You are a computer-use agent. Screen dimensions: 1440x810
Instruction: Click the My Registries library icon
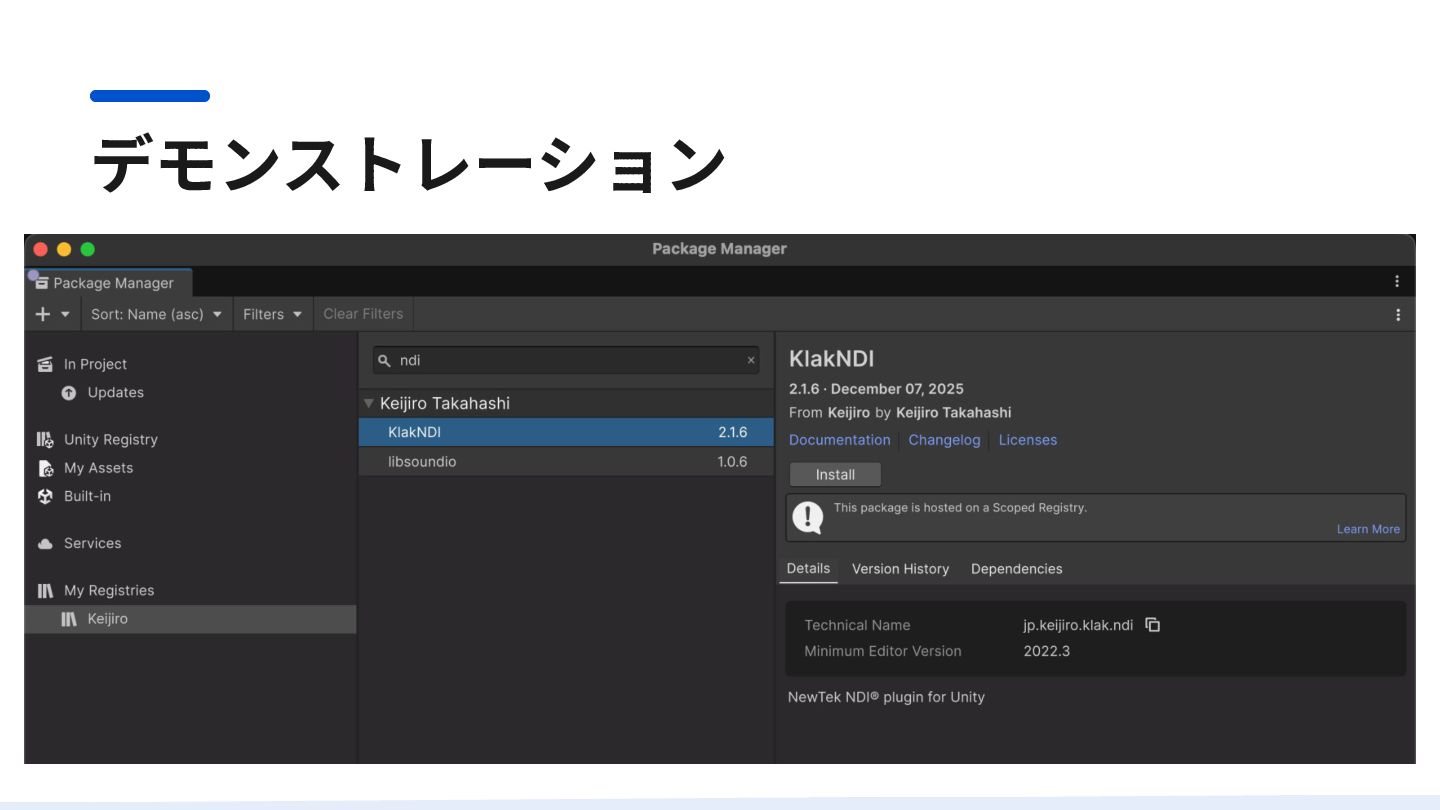coord(45,591)
